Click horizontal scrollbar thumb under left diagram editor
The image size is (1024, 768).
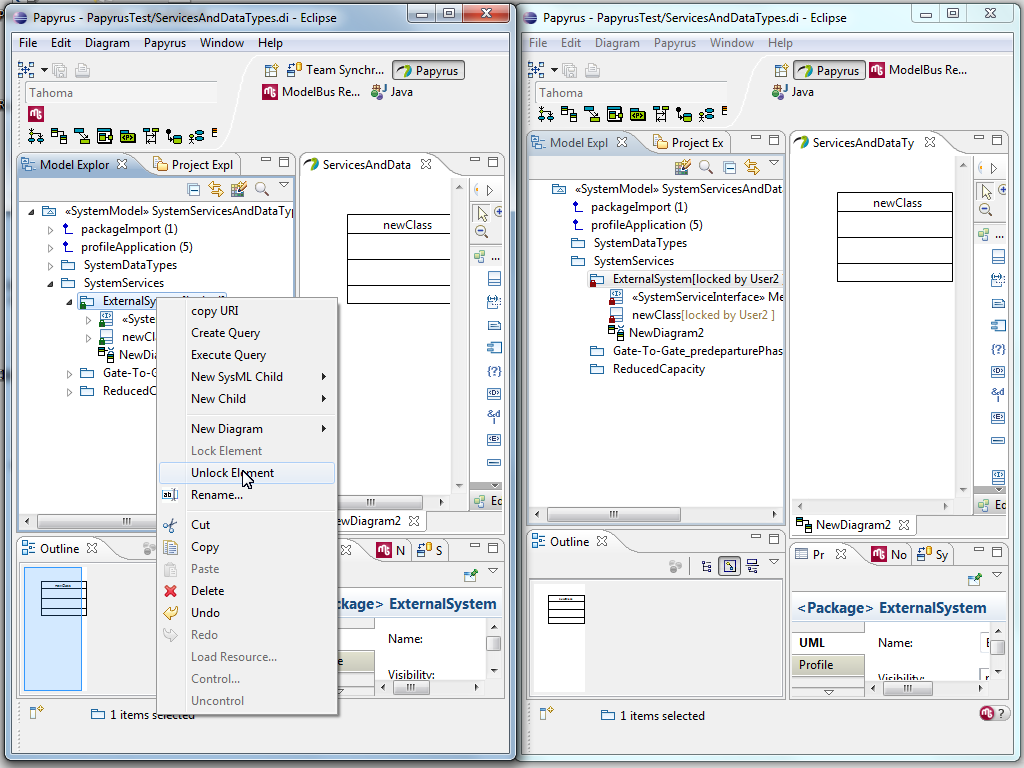pos(379,502)
